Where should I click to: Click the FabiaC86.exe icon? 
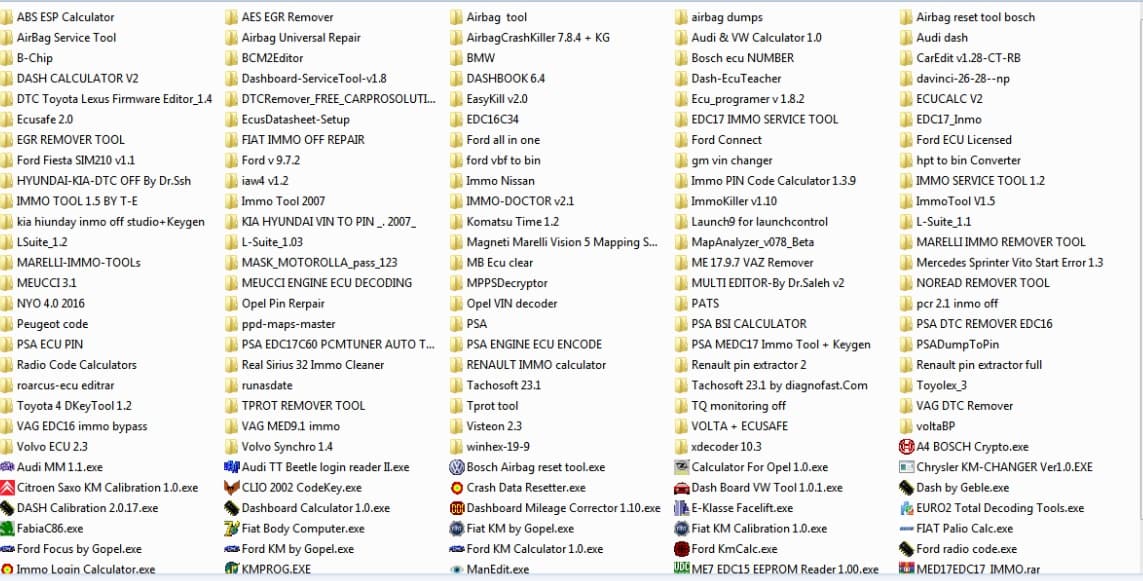pyautogui.click(x=7, y=529)
